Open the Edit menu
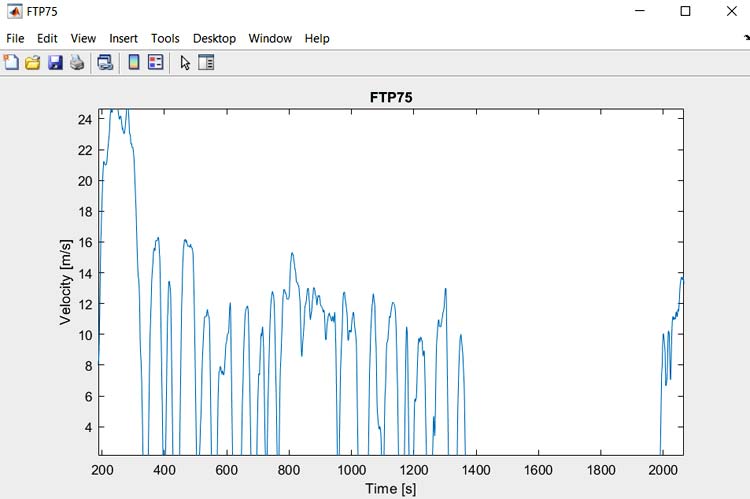 (x=47, y=38)
